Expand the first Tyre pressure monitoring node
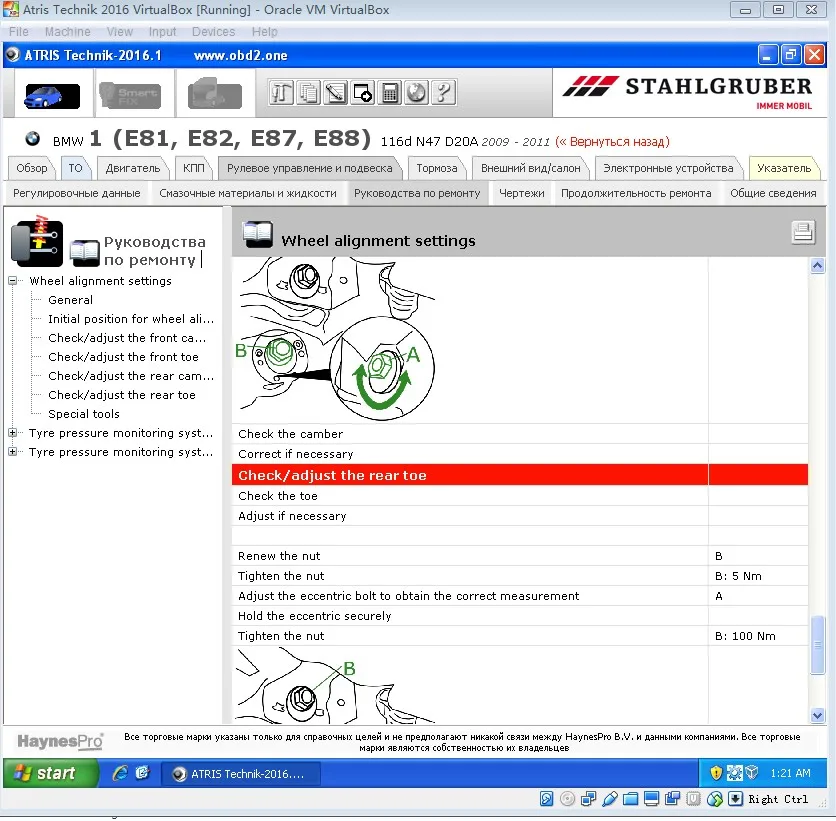This screenshot has height=821, width=836. [13, 433]
